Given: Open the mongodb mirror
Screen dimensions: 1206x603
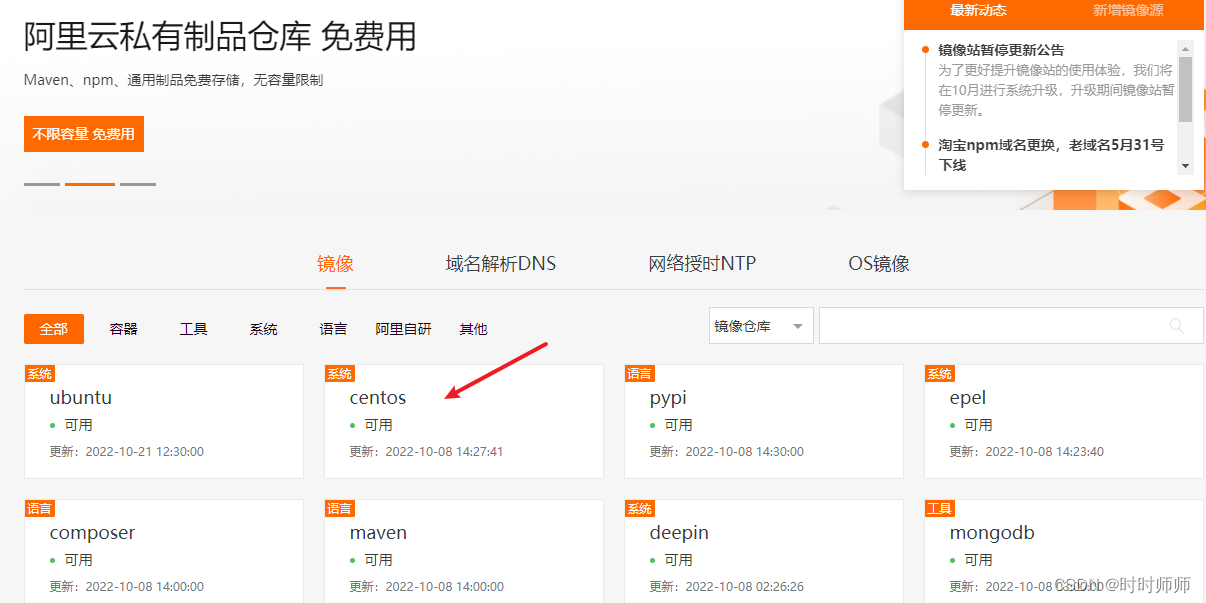Looking at the screenshot, I should (1064, 551).
